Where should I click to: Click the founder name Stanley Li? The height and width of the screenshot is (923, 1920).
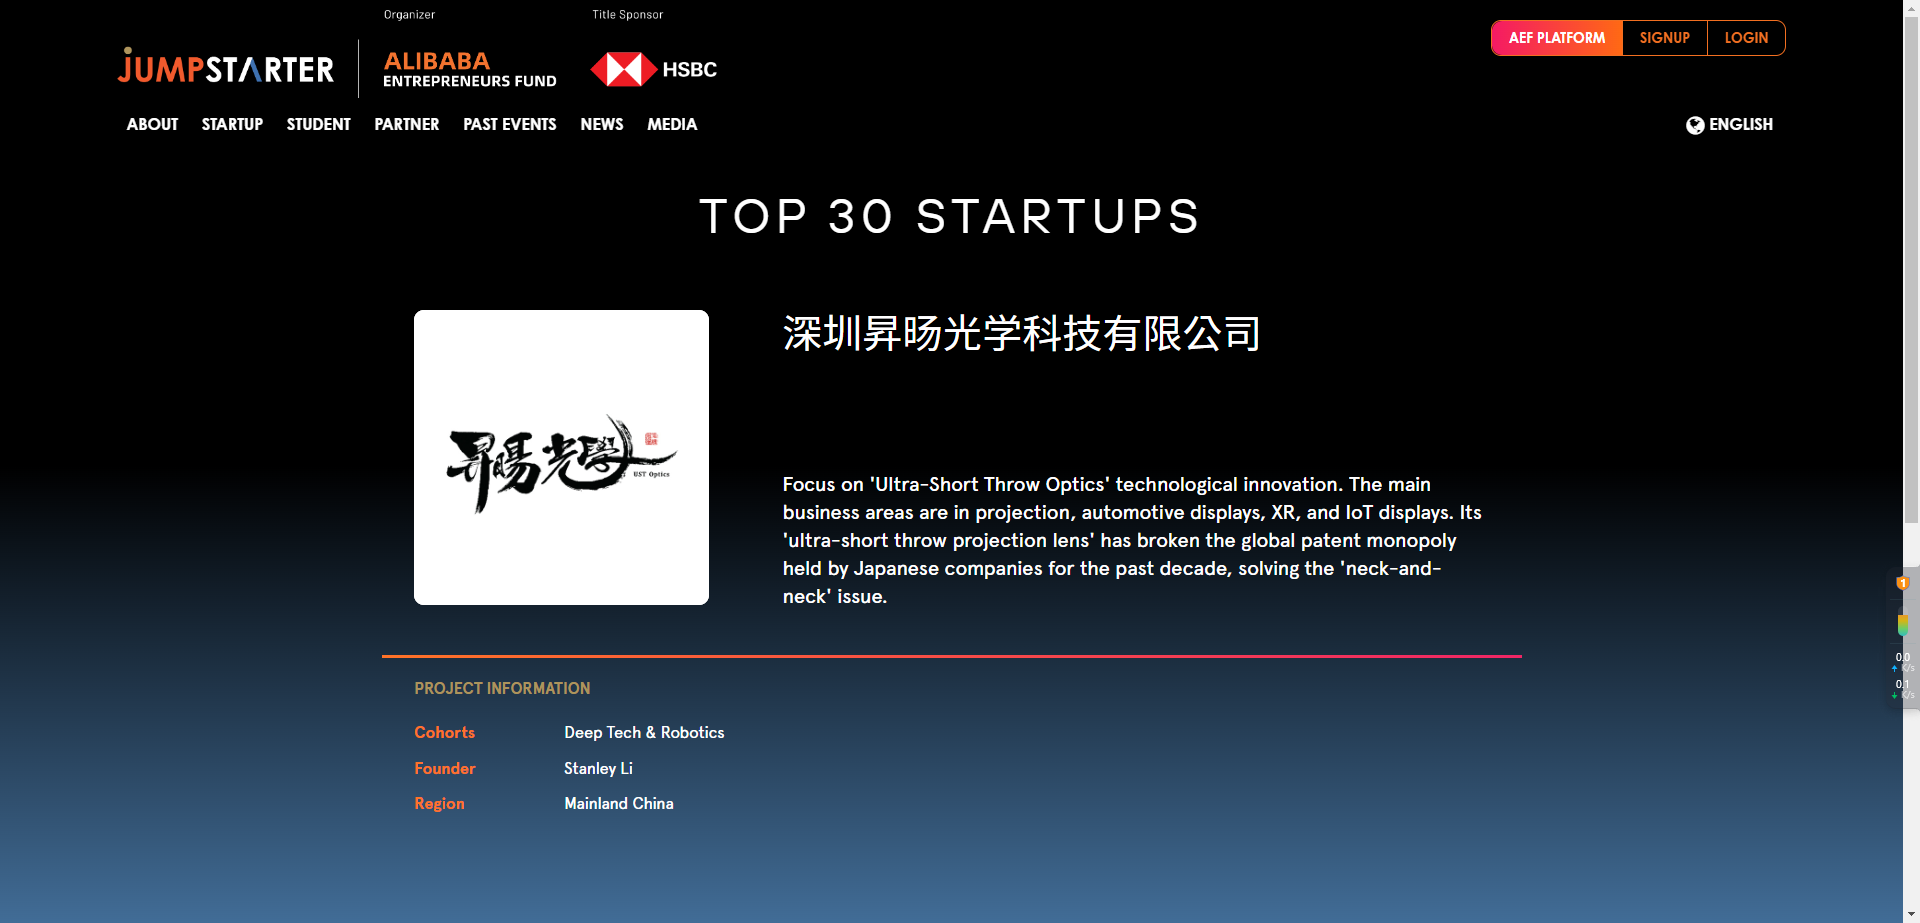(598, 769)
